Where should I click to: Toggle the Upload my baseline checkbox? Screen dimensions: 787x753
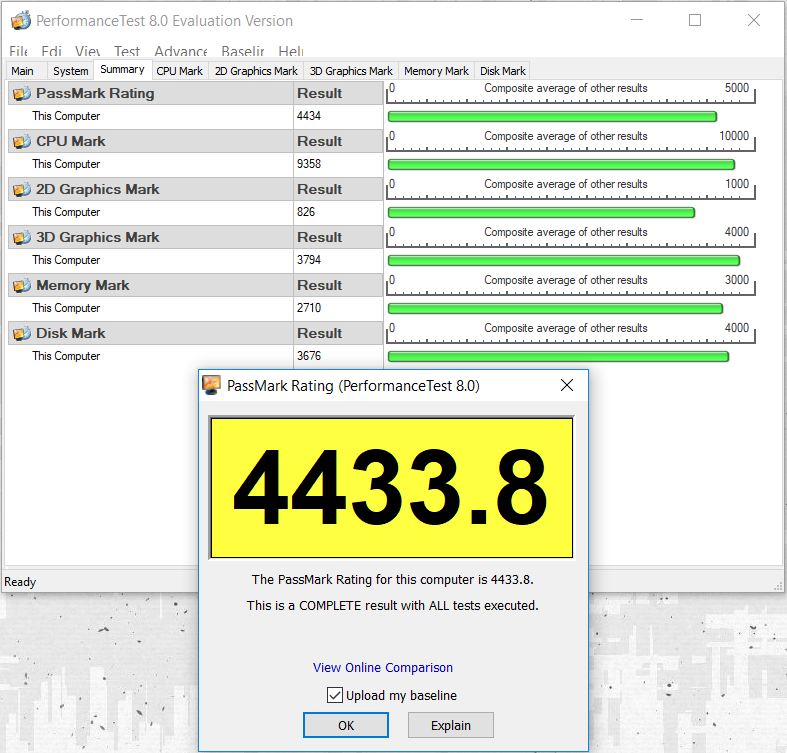click(335, 695)
